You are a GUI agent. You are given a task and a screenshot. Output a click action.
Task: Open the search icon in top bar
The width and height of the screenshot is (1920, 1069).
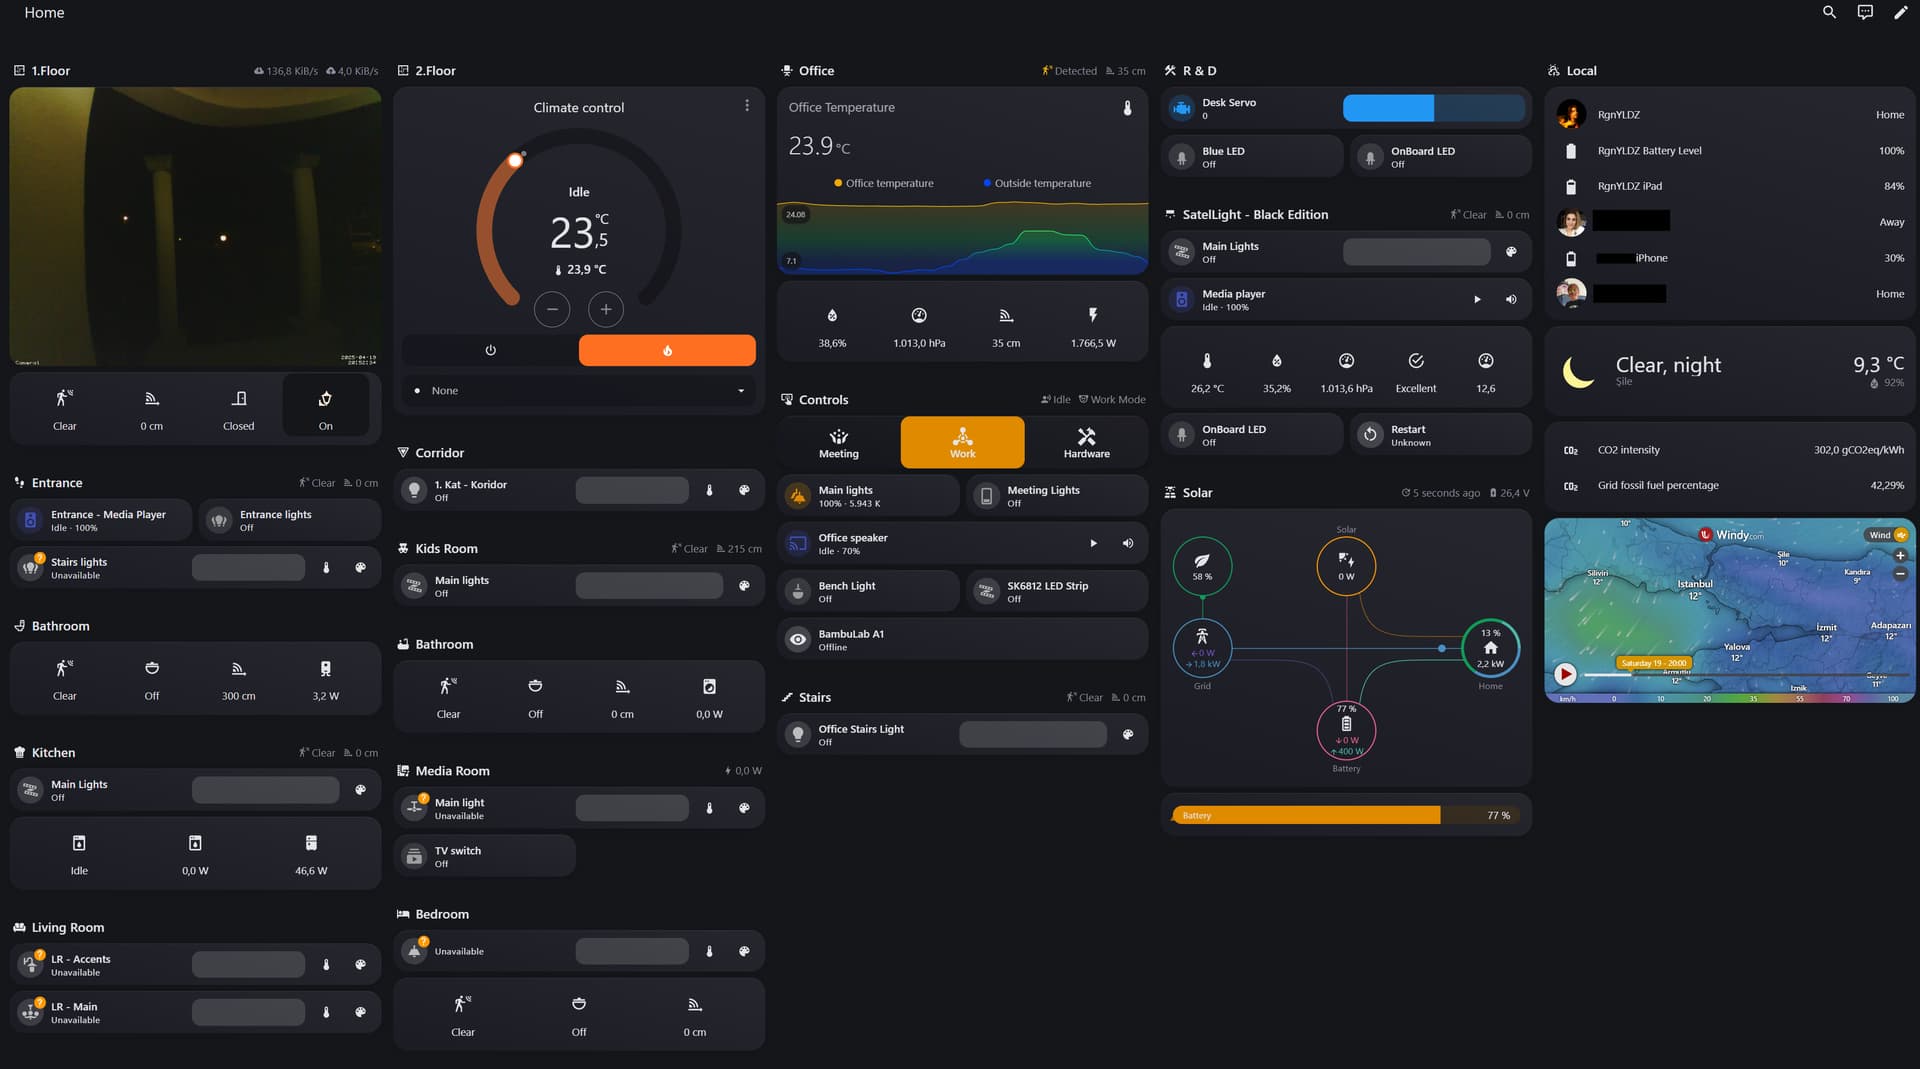(x=1829, y=12)
